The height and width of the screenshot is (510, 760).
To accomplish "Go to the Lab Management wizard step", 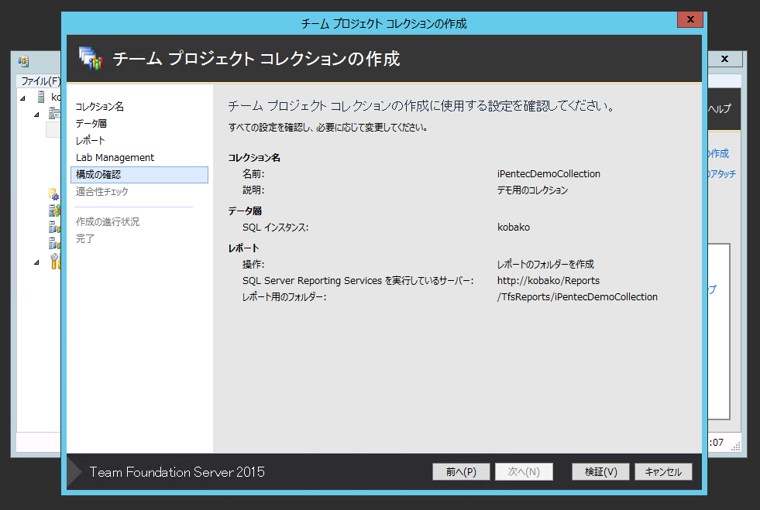I will click(115, 158).
